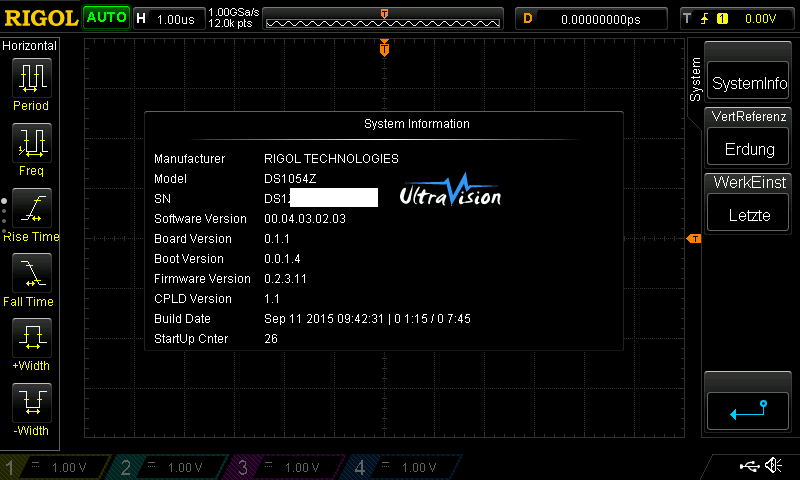Viewport: 800px width, 480px height.
Task: Toggle channel 2 label at bottom
Action: tap(126, 467)
